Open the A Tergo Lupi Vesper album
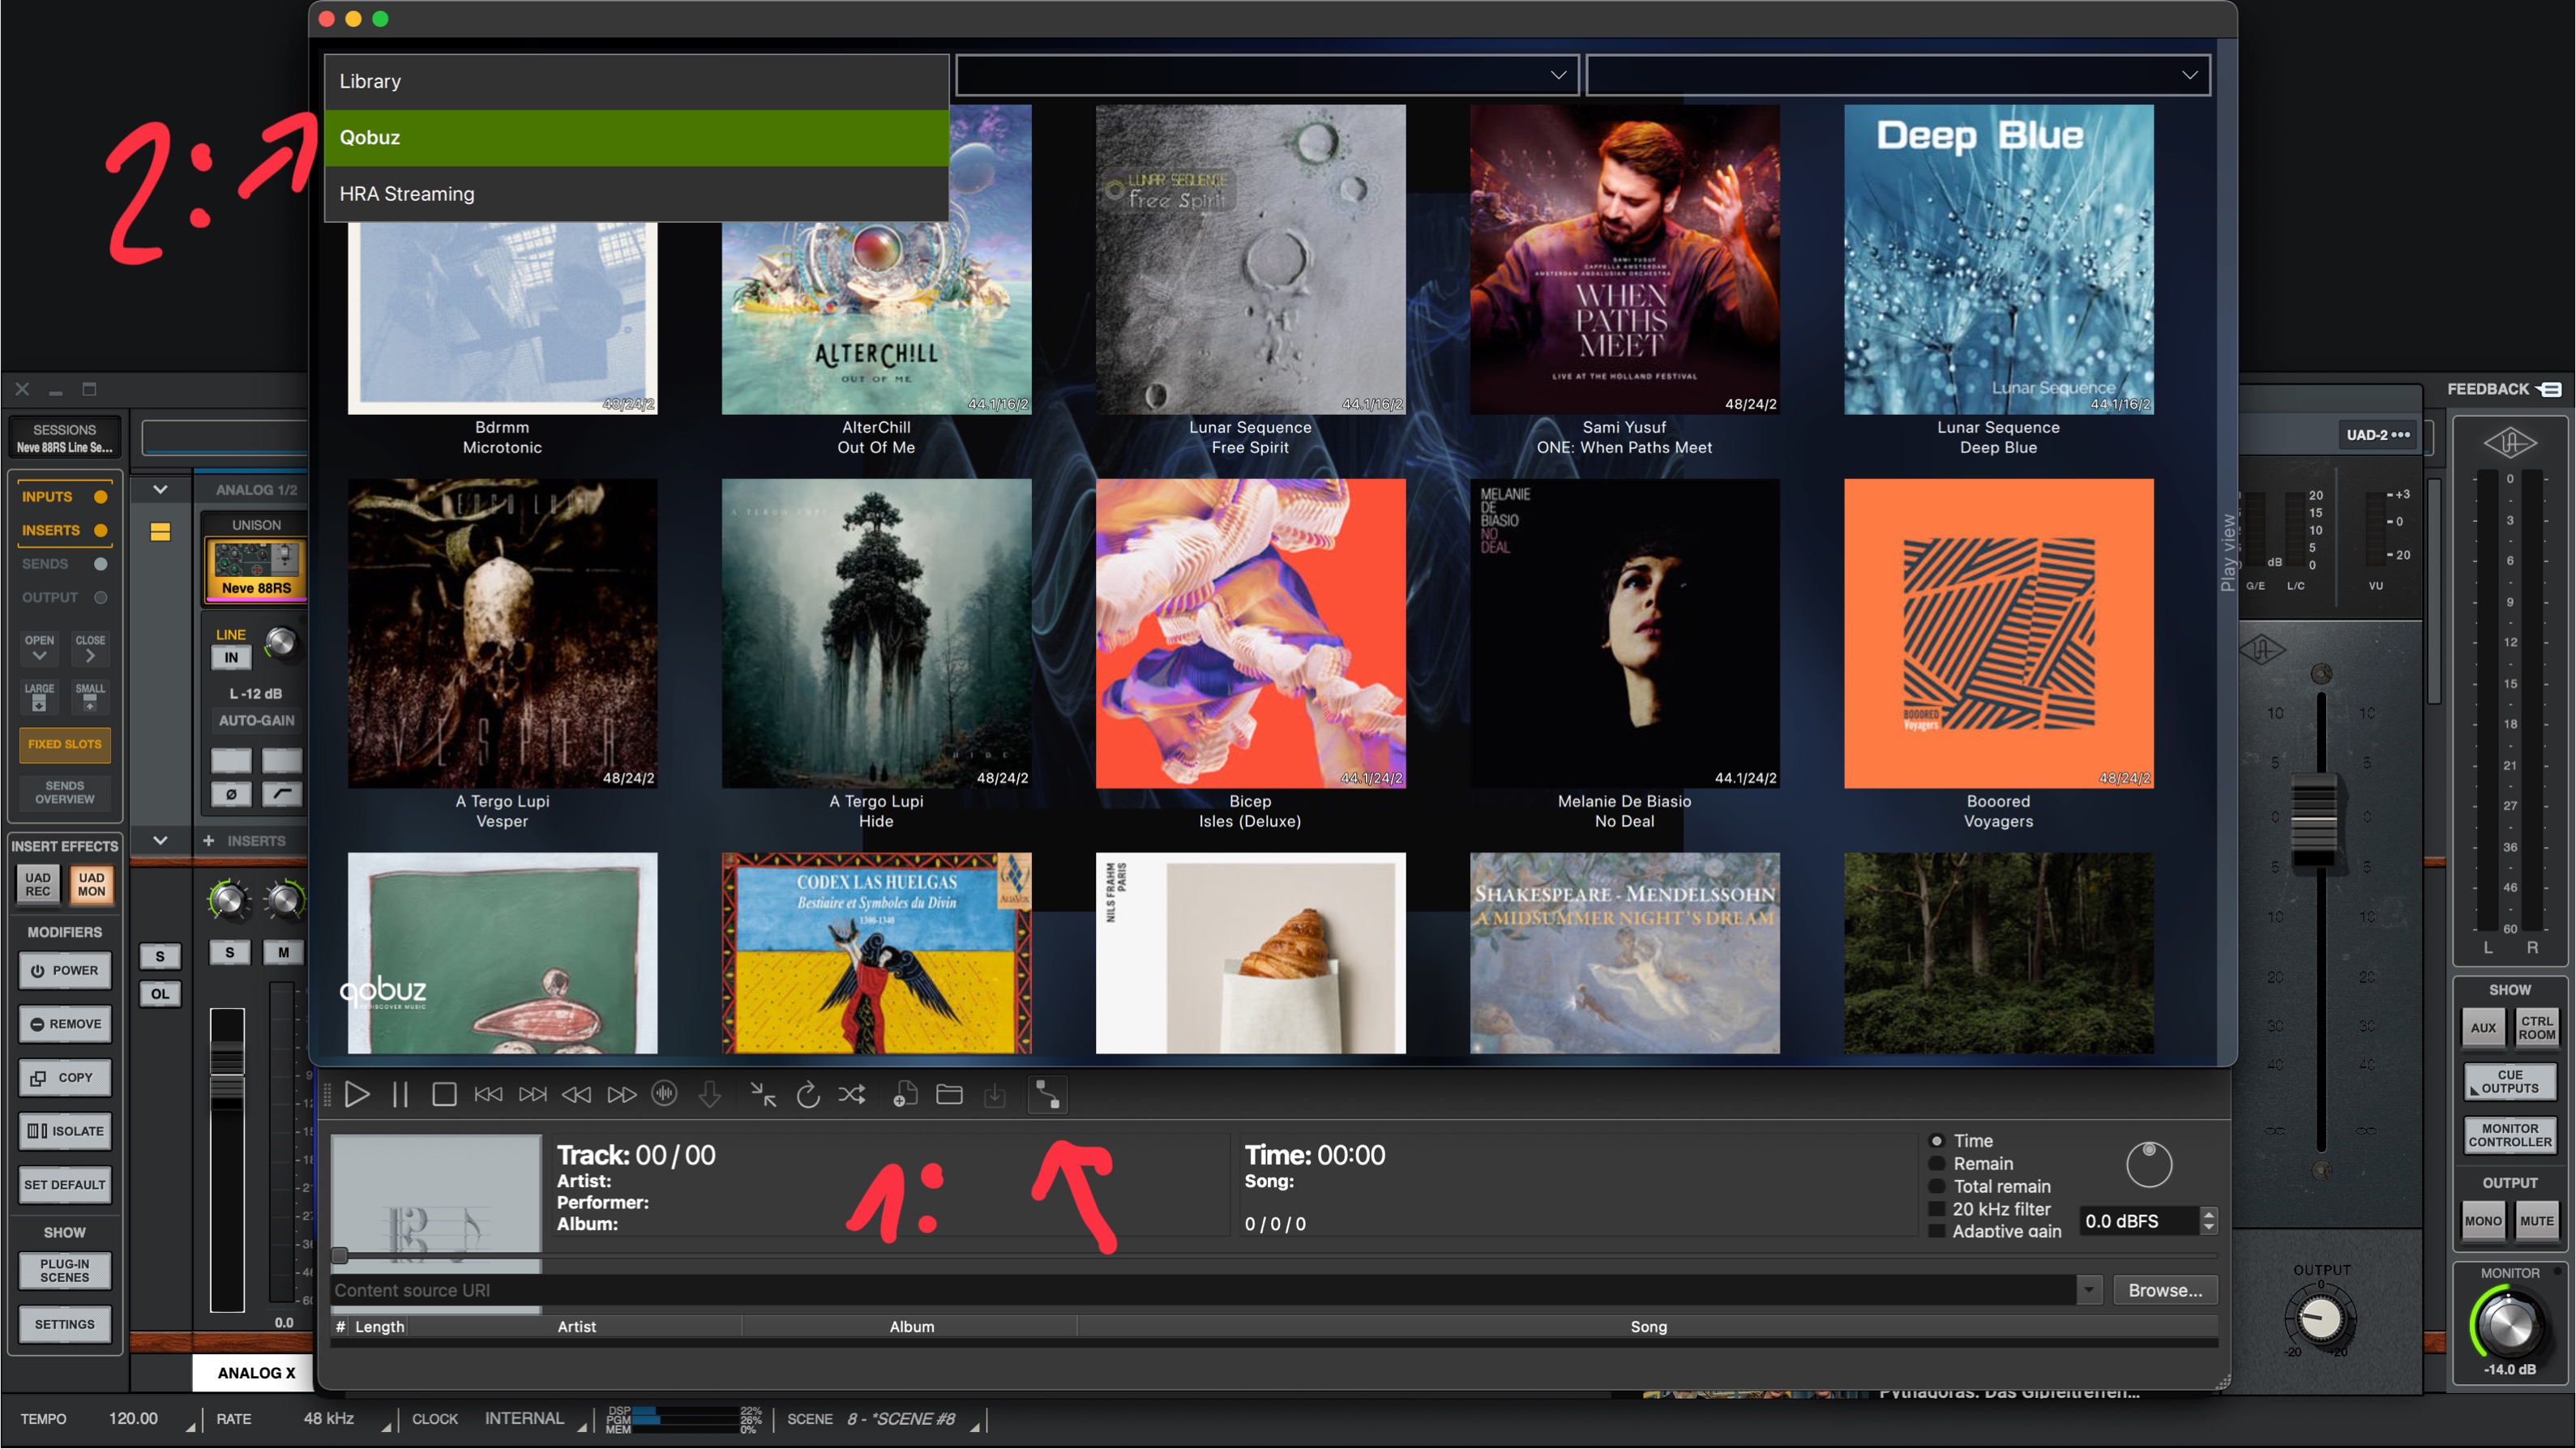 502,633
